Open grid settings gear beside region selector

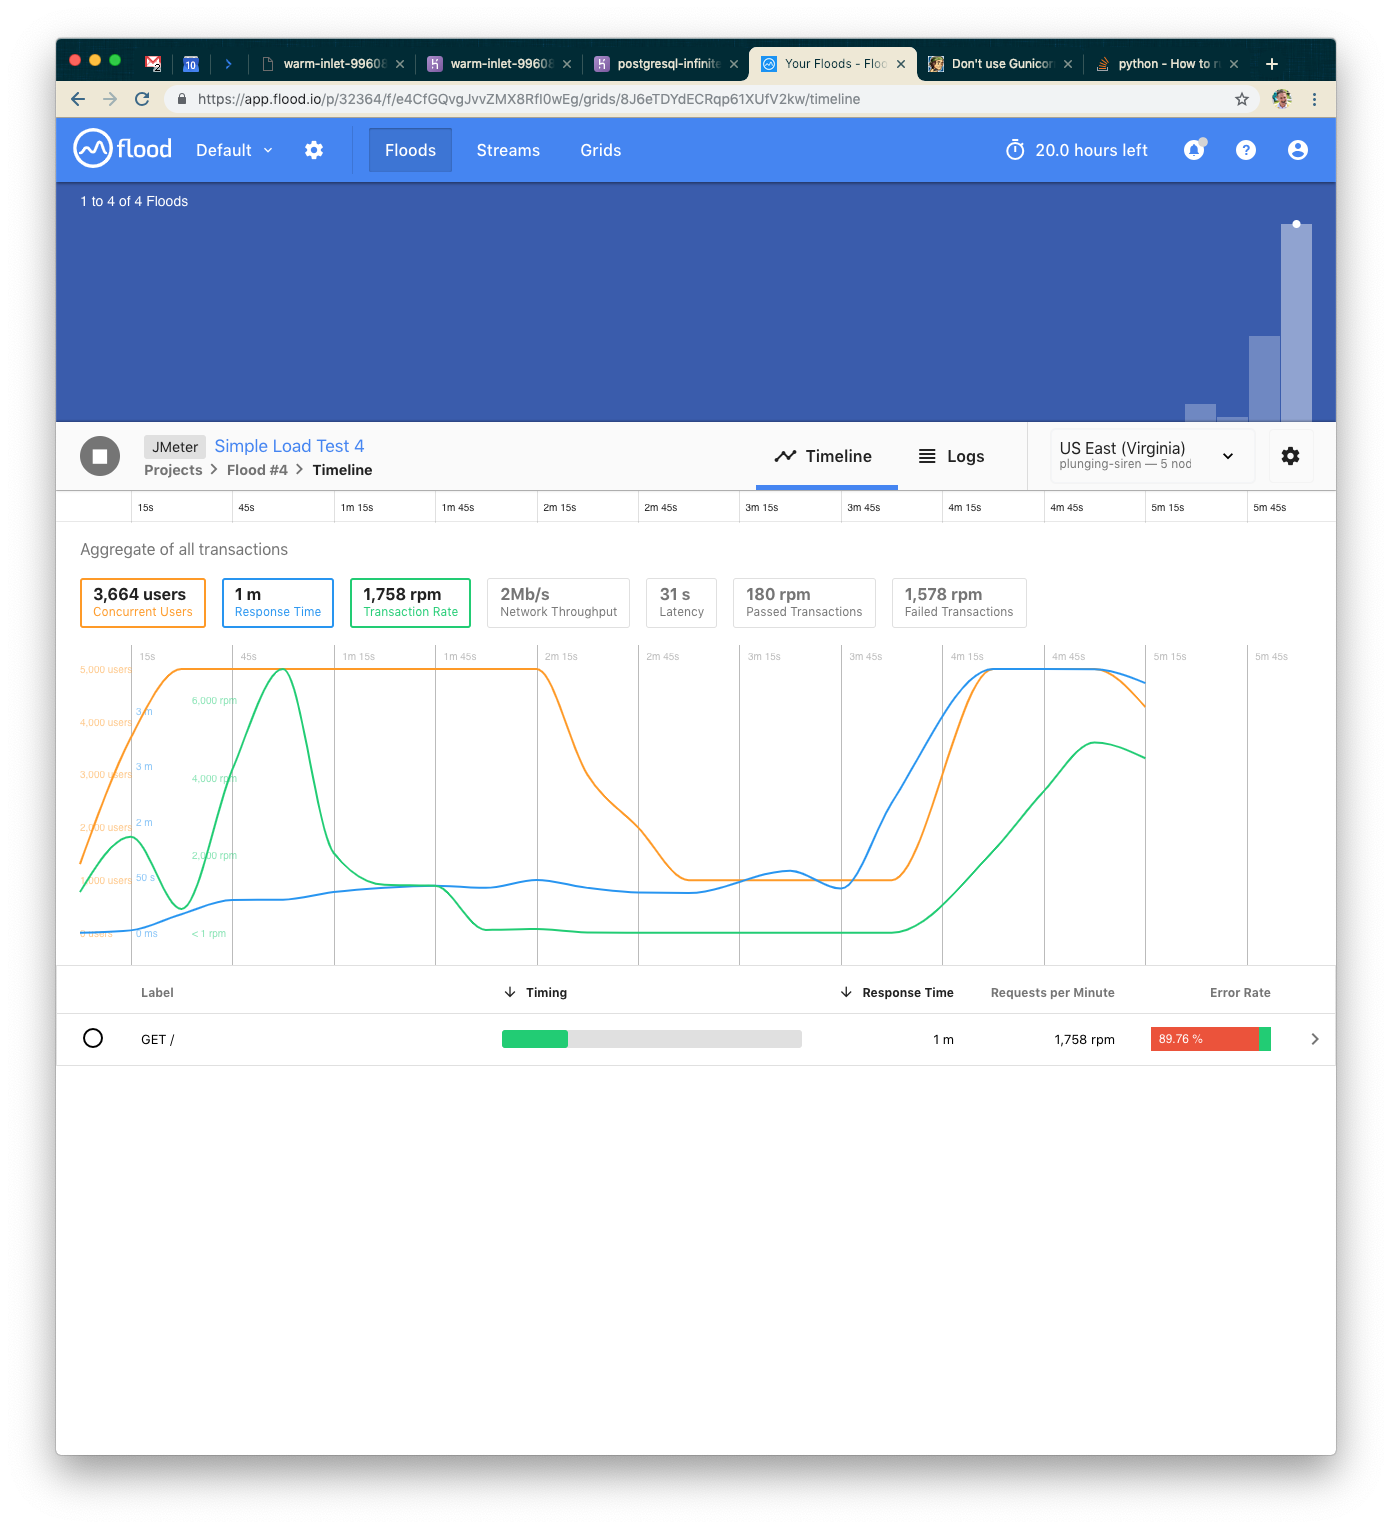[x=1291, y=456]
